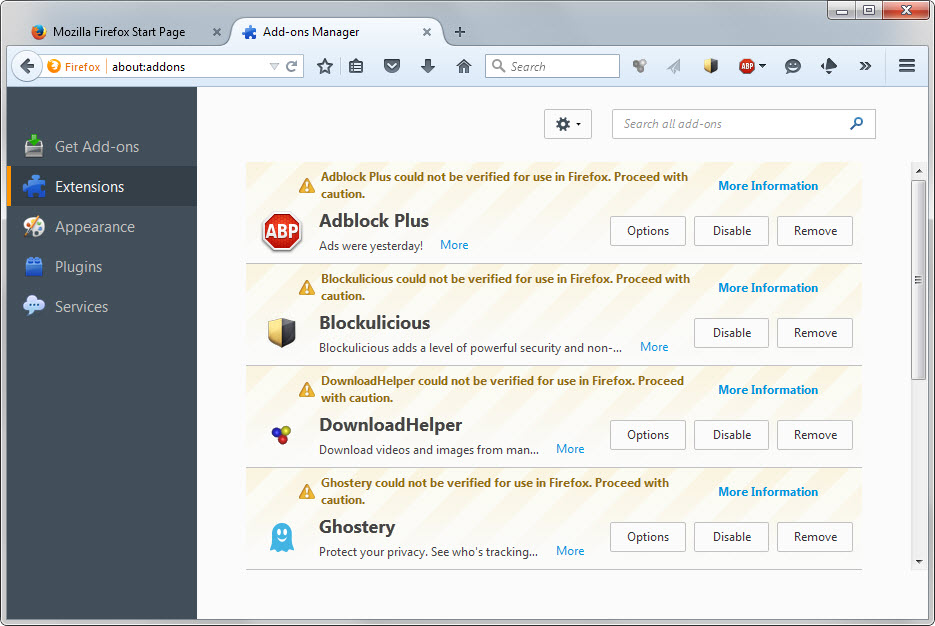The height and width of the screenshot is (626, 935).
Task: Click the Adblock Plus toolbar icon
Action: click(x=747, y=66)
